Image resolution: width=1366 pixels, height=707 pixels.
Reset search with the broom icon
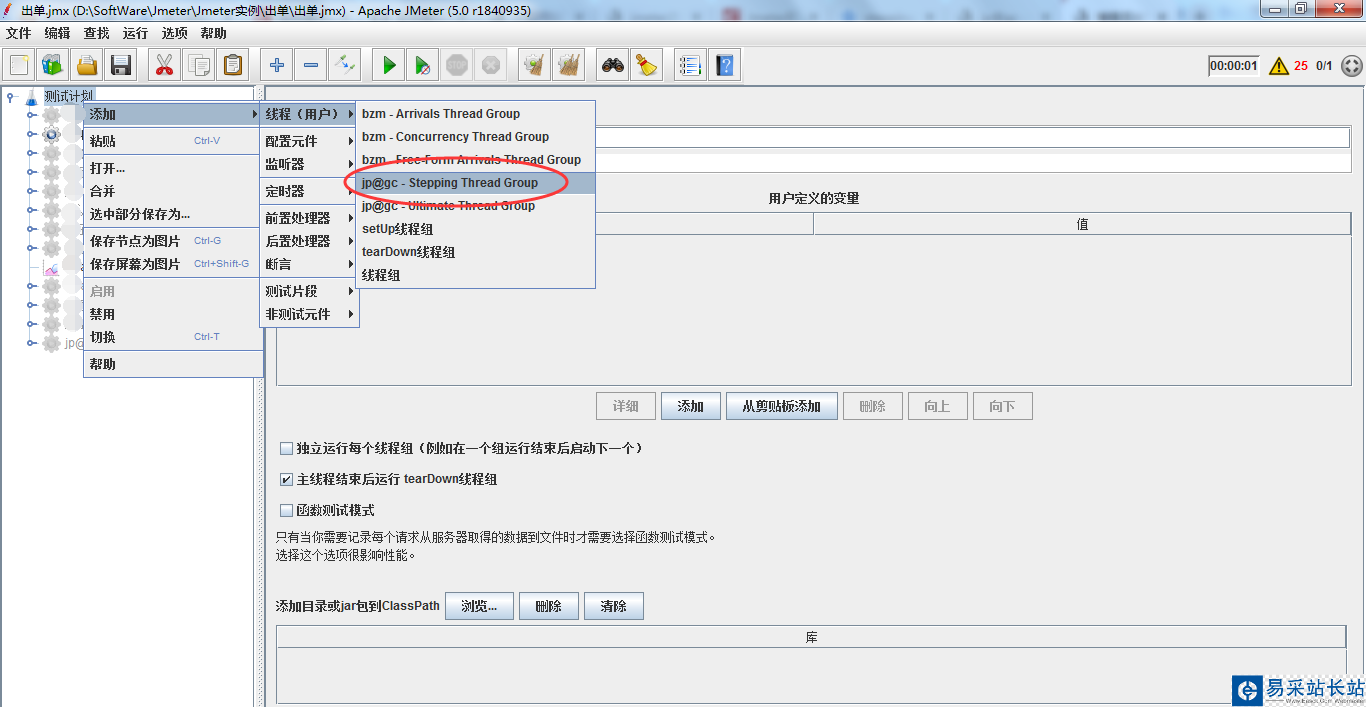coord(647,66)
